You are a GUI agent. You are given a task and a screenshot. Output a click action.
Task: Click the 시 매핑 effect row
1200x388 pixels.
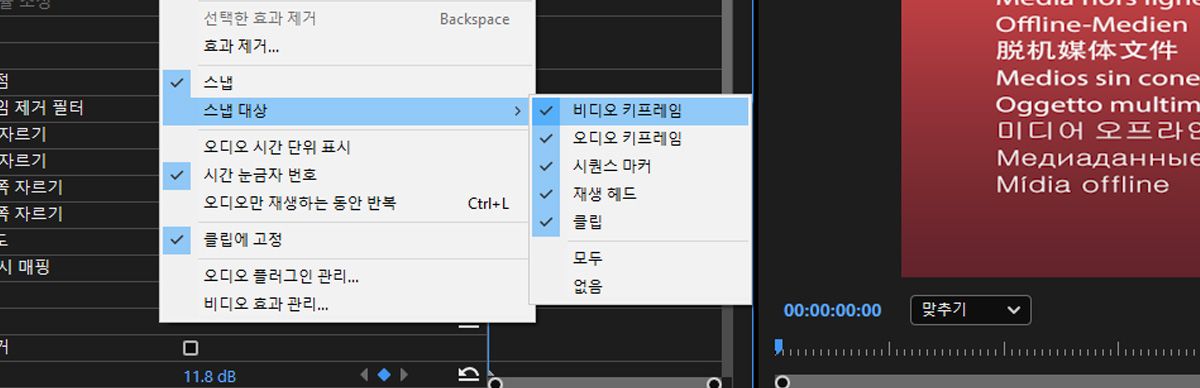80,267
